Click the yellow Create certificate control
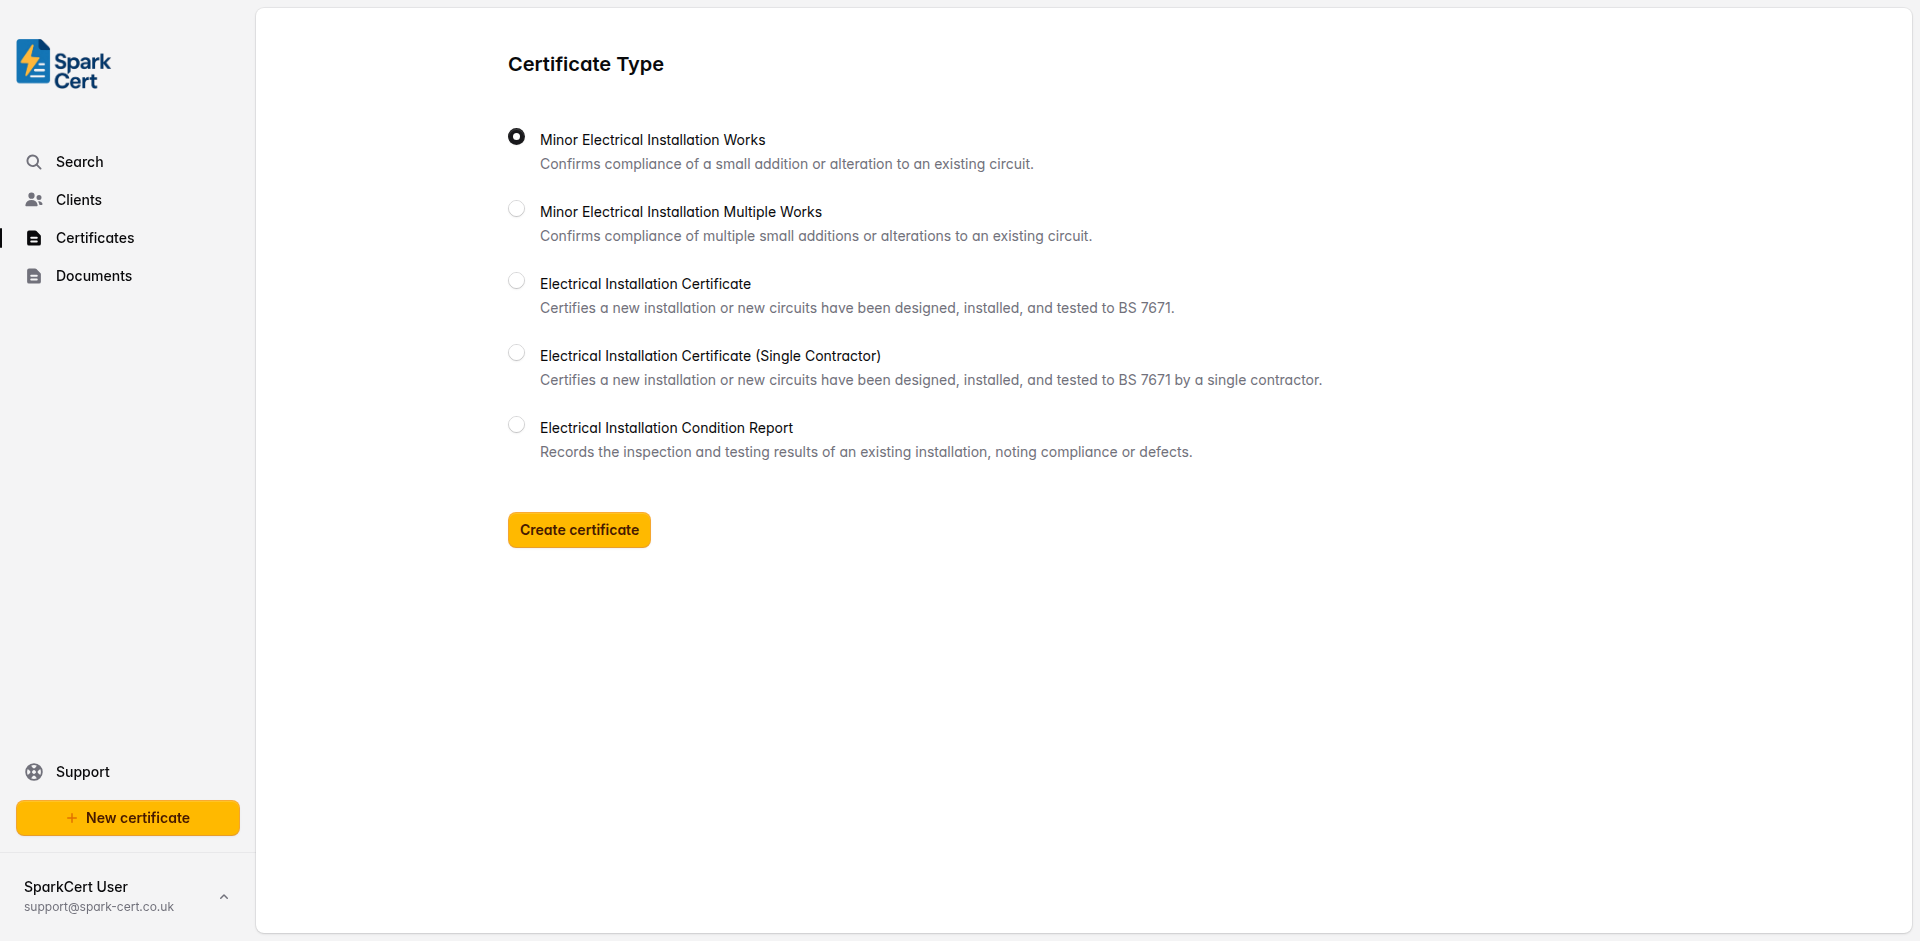Viewport: 1920px width, 941px height. tap(578, 529)
